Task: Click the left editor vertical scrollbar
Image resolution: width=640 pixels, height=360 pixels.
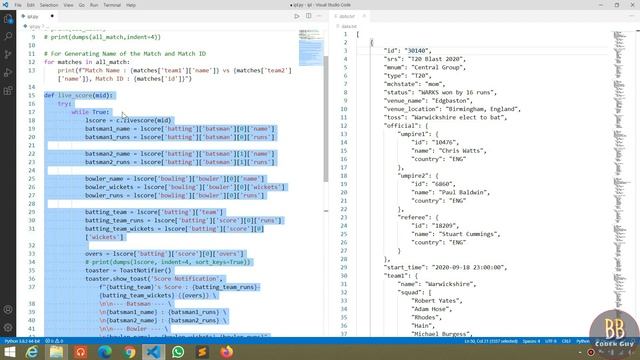Action: coord(326,118)
